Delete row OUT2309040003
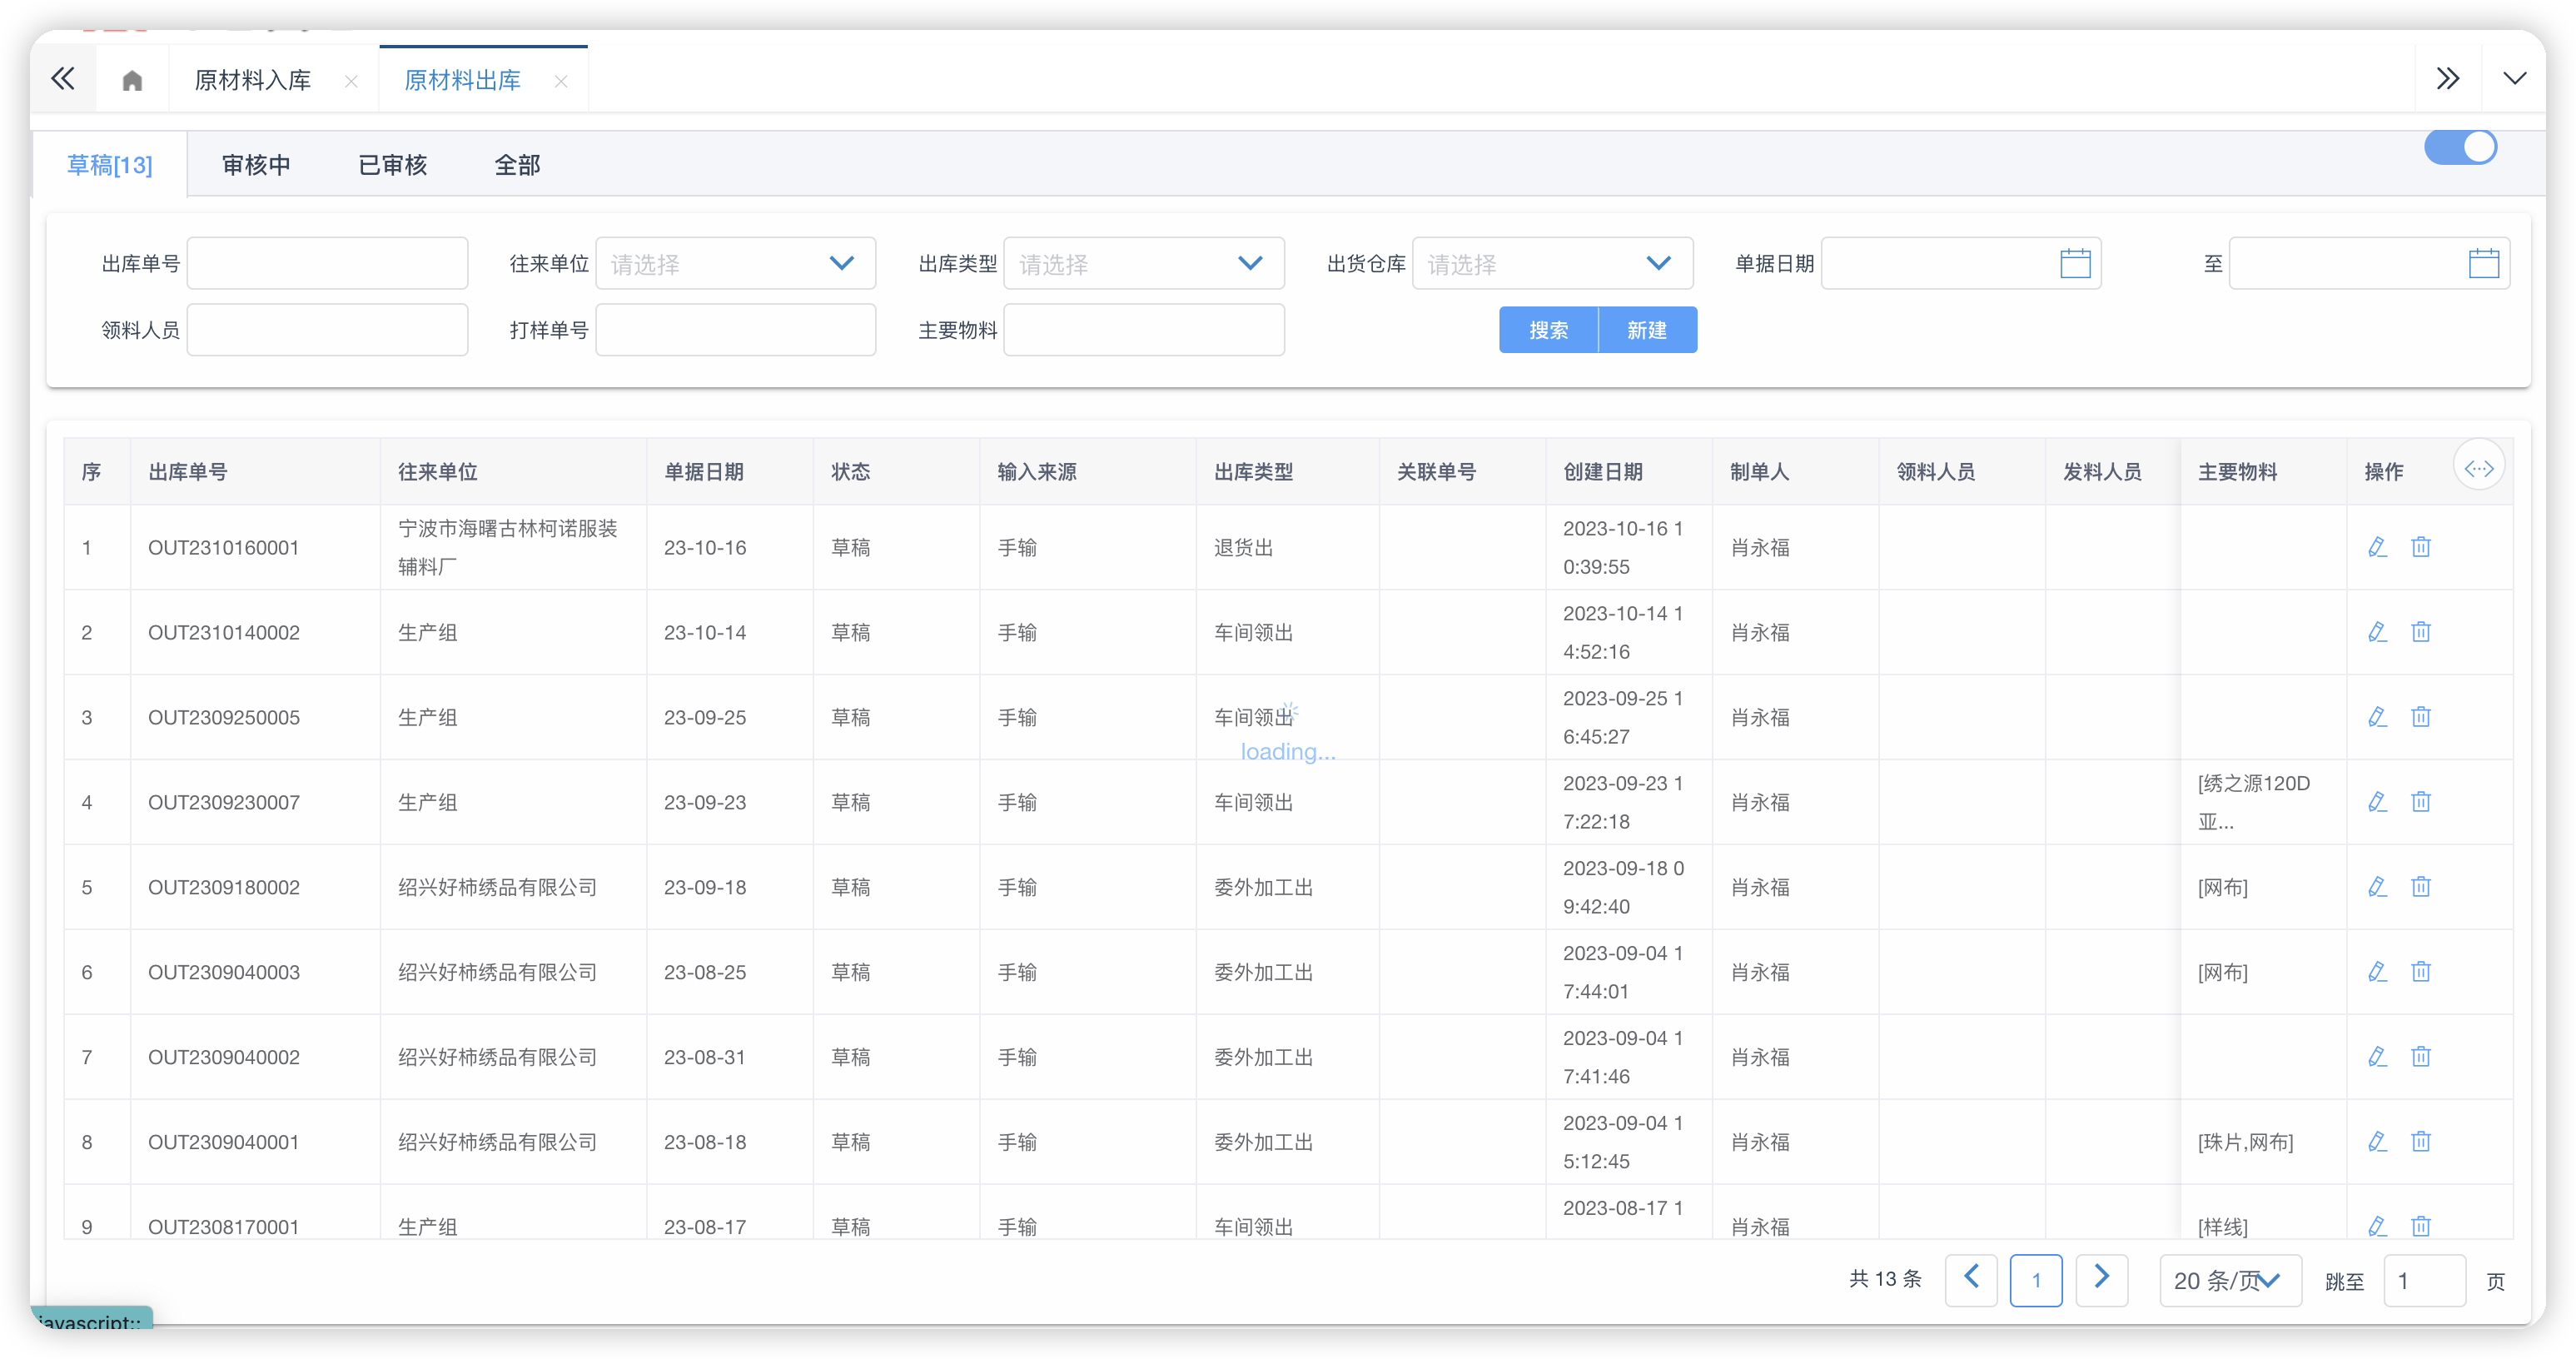Screen dimensions: 2576x1359 pos(2420,972)
